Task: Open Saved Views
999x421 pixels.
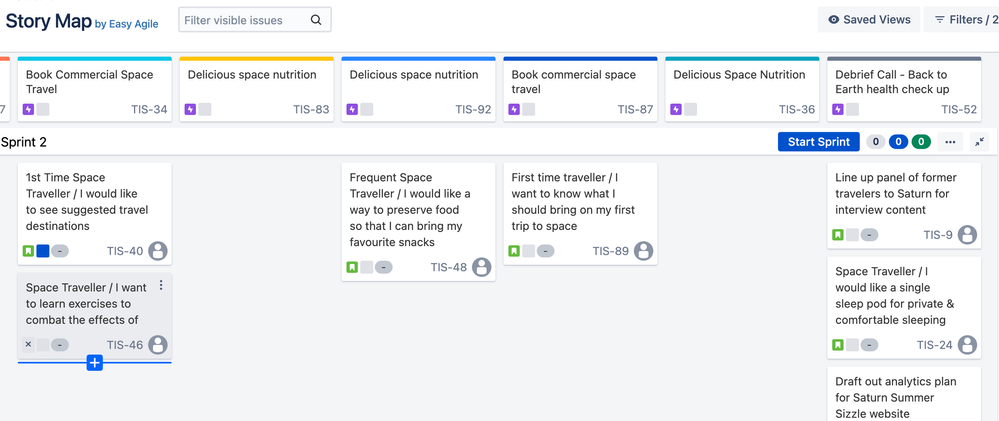Action: coord(869,20)
